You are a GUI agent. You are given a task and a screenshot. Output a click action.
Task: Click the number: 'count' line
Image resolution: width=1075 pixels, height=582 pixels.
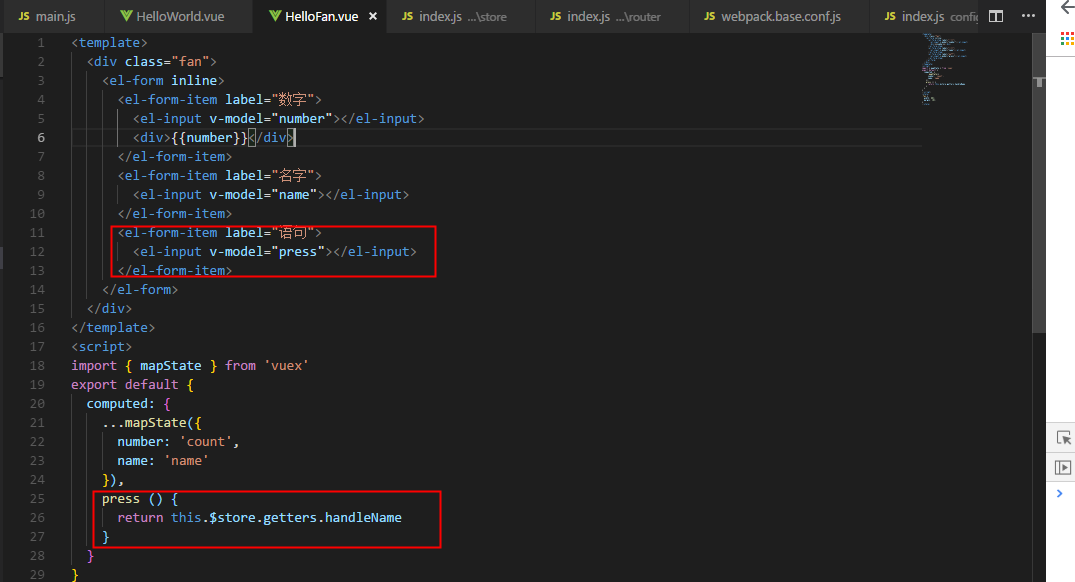pyautogui.click(x=178, y=441)
